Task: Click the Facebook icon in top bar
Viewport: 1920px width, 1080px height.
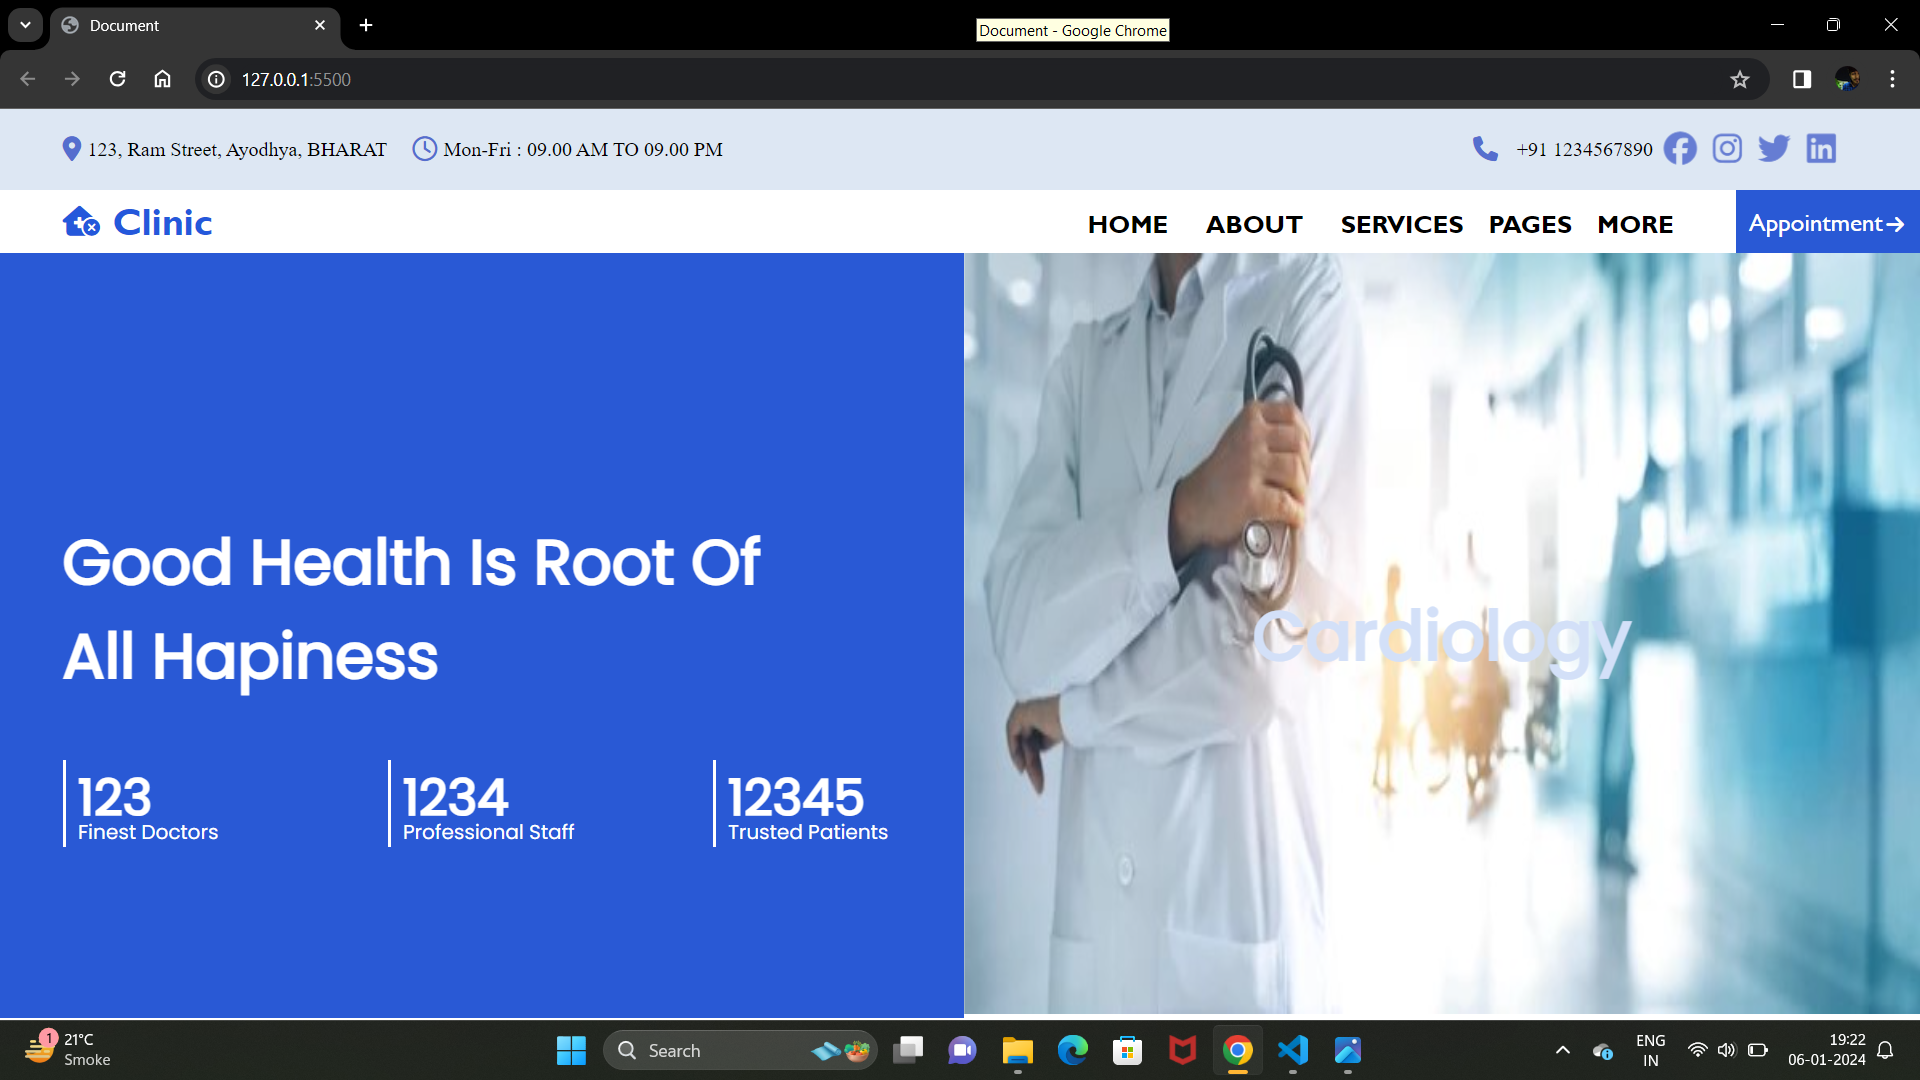Action: click(1680, 149)
